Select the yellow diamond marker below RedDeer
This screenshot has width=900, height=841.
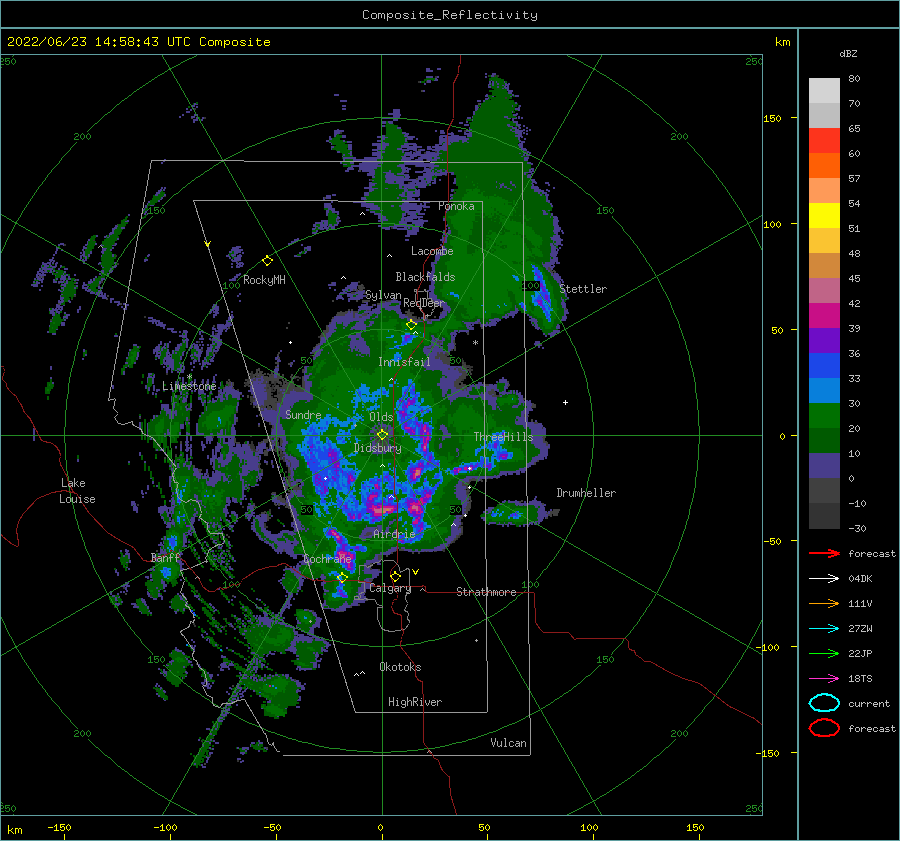click(411, 325)
